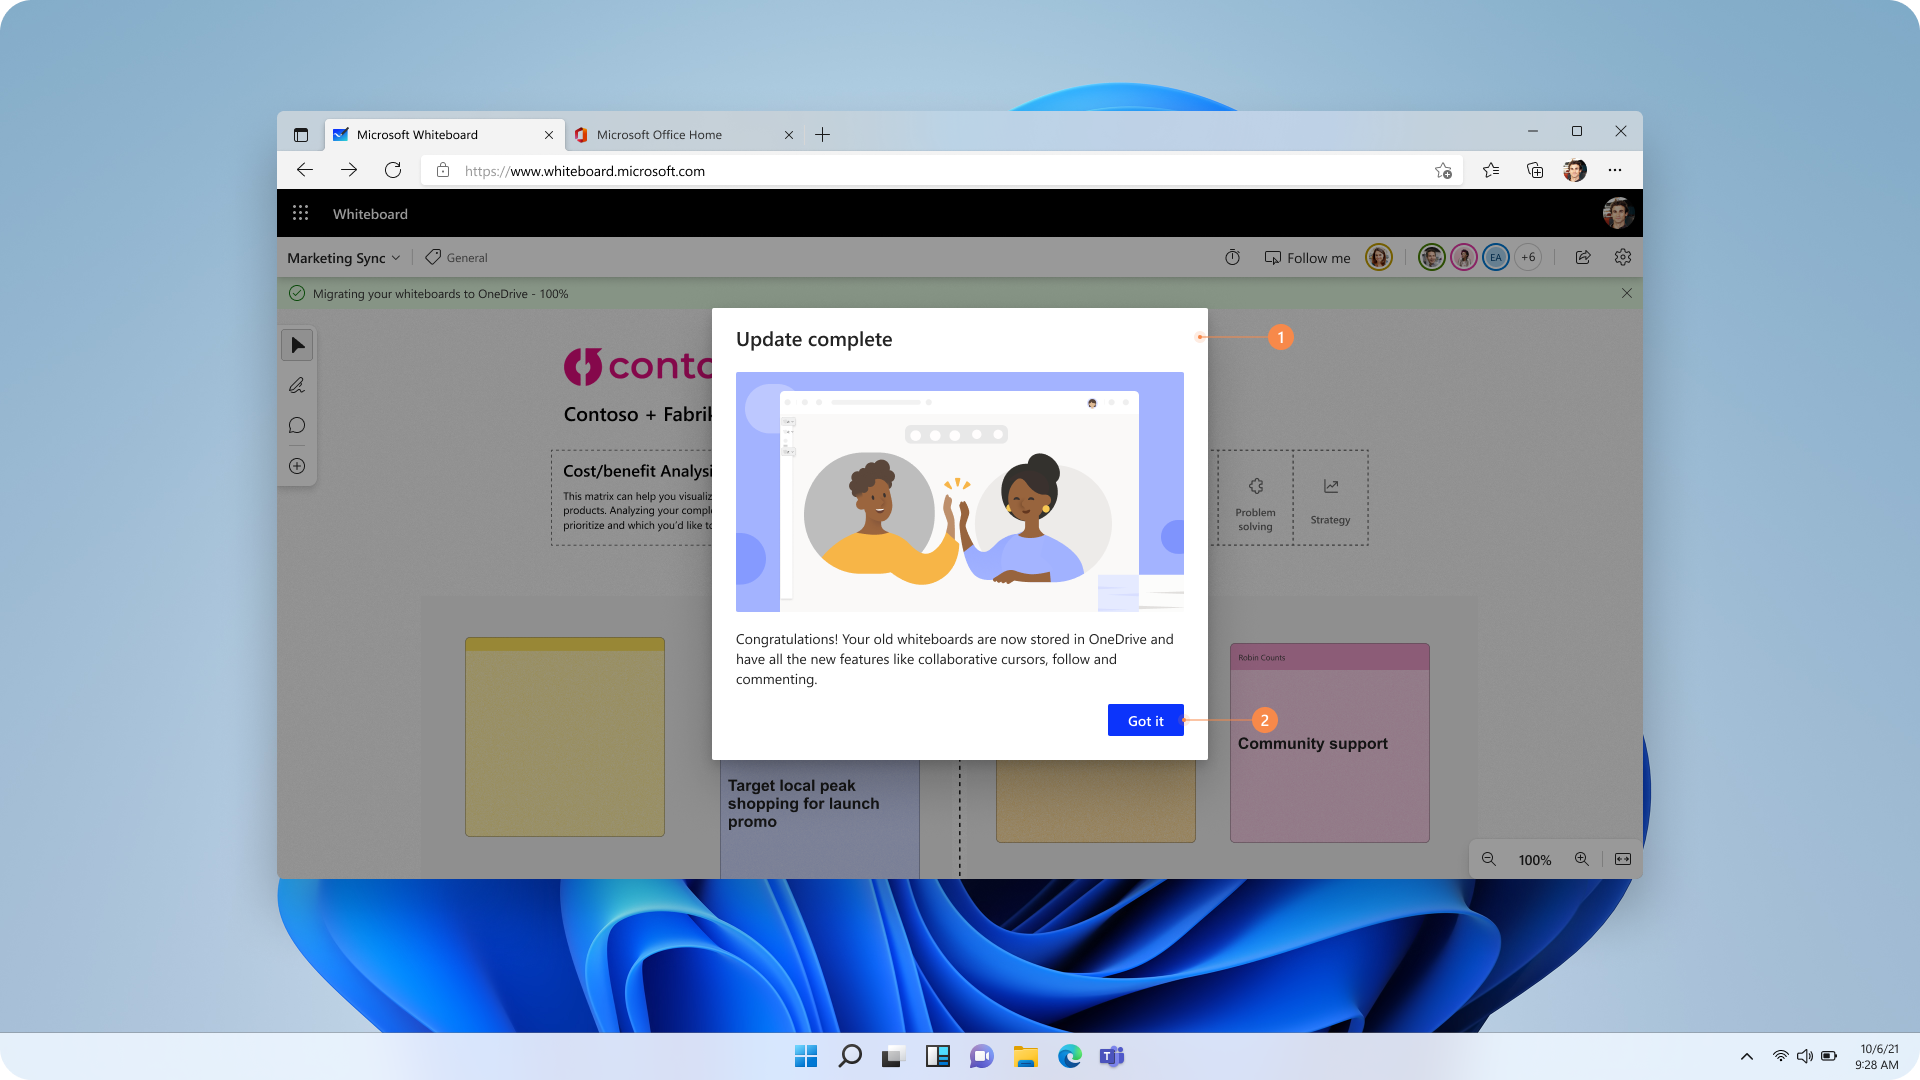Open the Share whiteboard icon
This screenshot has width=1920, height=1080.
click(1583, 257)
